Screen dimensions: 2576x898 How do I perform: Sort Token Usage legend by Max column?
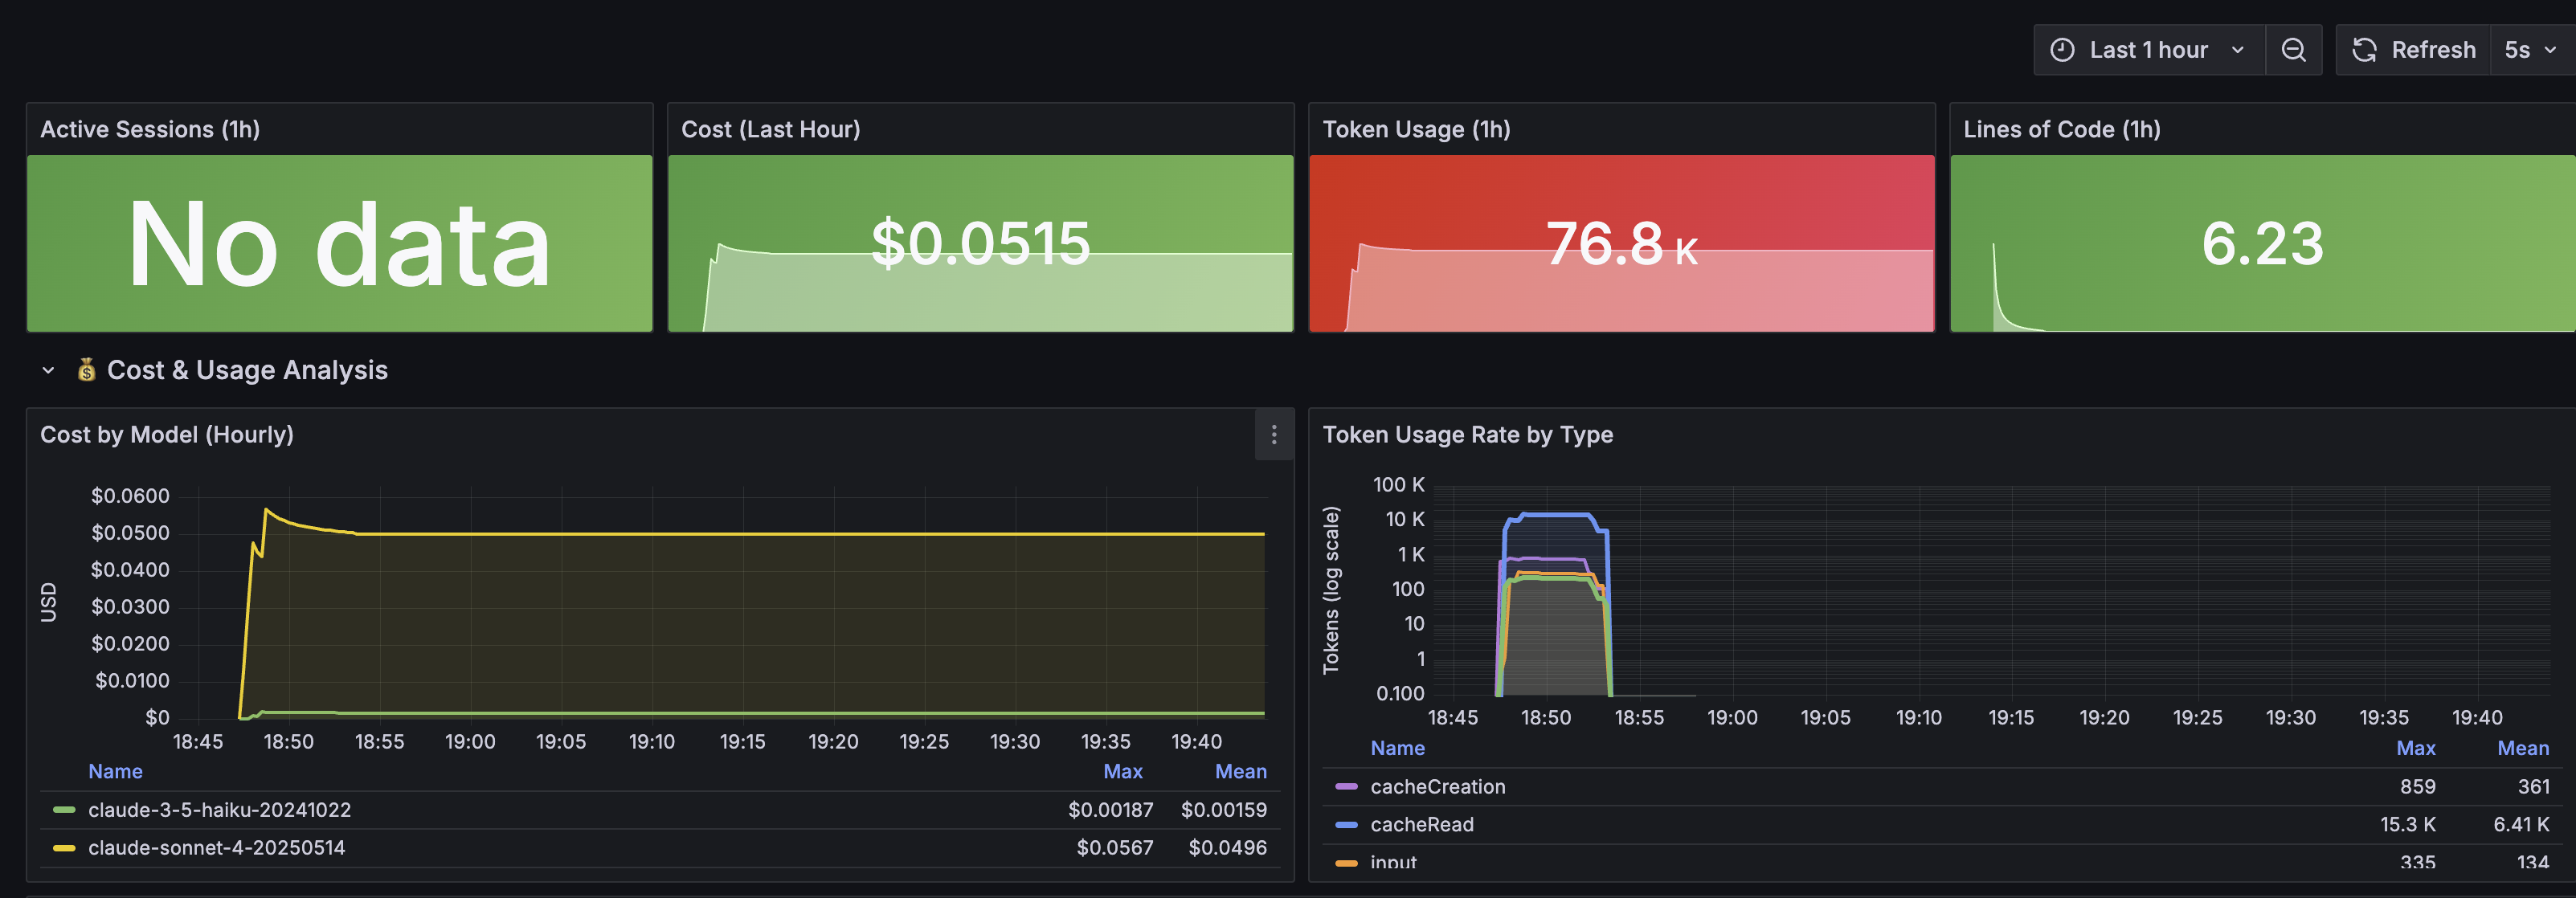2415,748
